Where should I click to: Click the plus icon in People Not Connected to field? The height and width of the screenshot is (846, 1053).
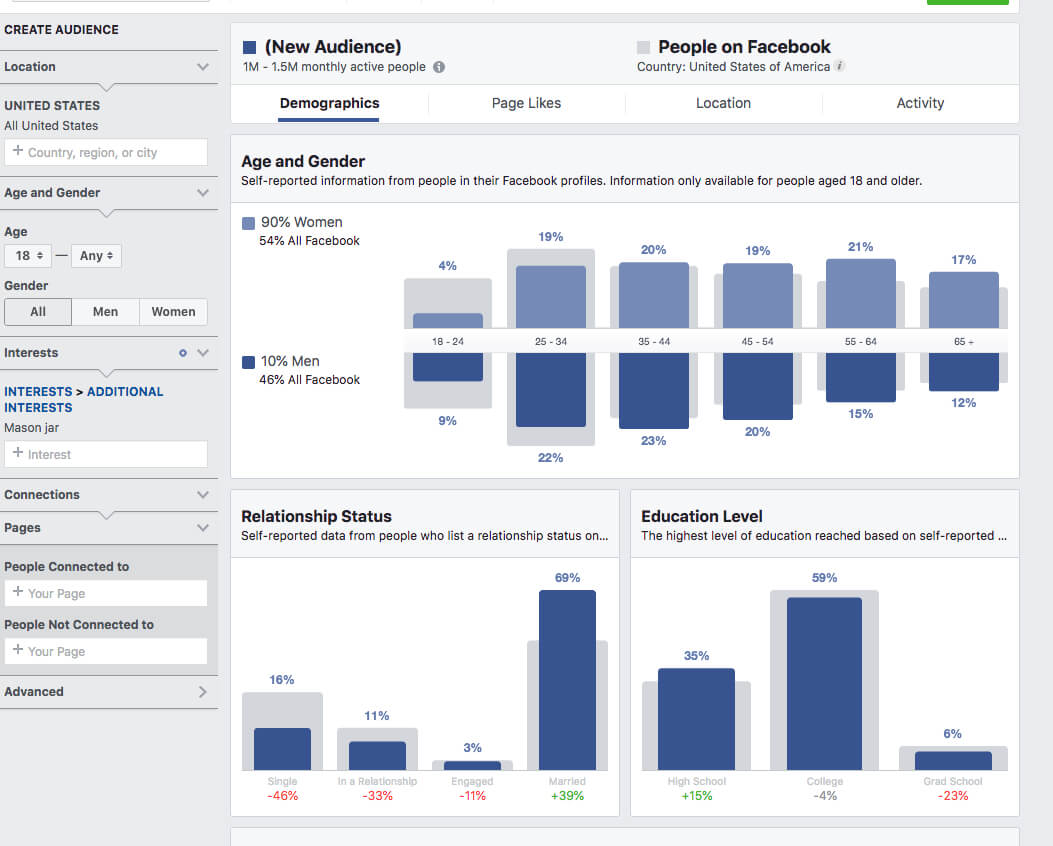click(x=18, y=650)
